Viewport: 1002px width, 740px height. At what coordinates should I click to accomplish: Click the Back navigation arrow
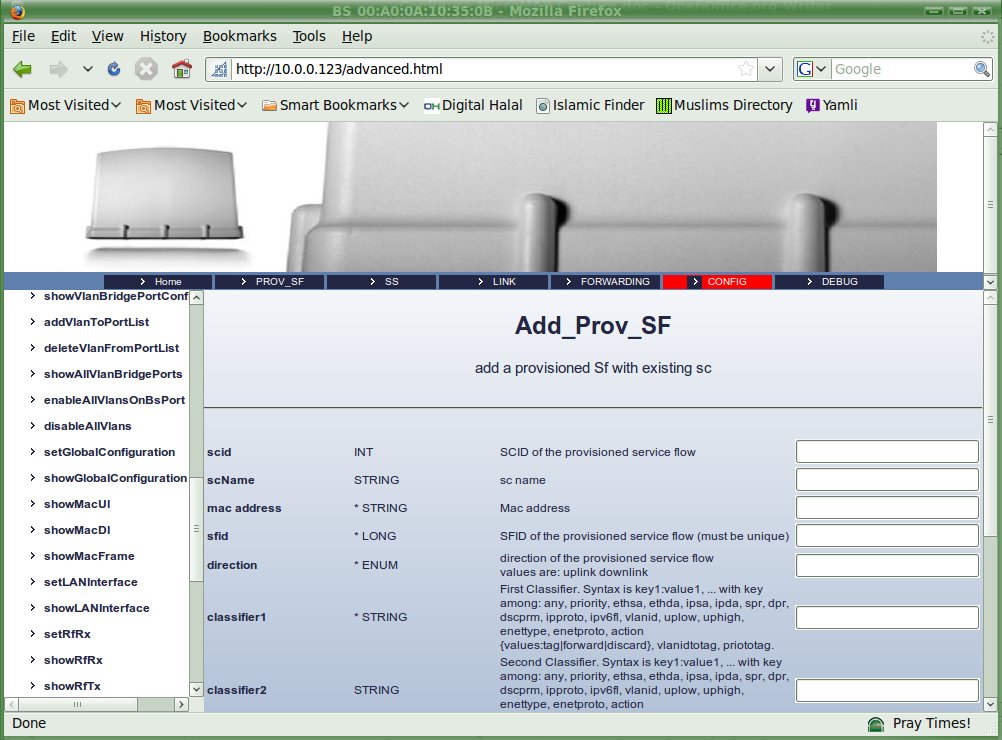click(23, 69)
